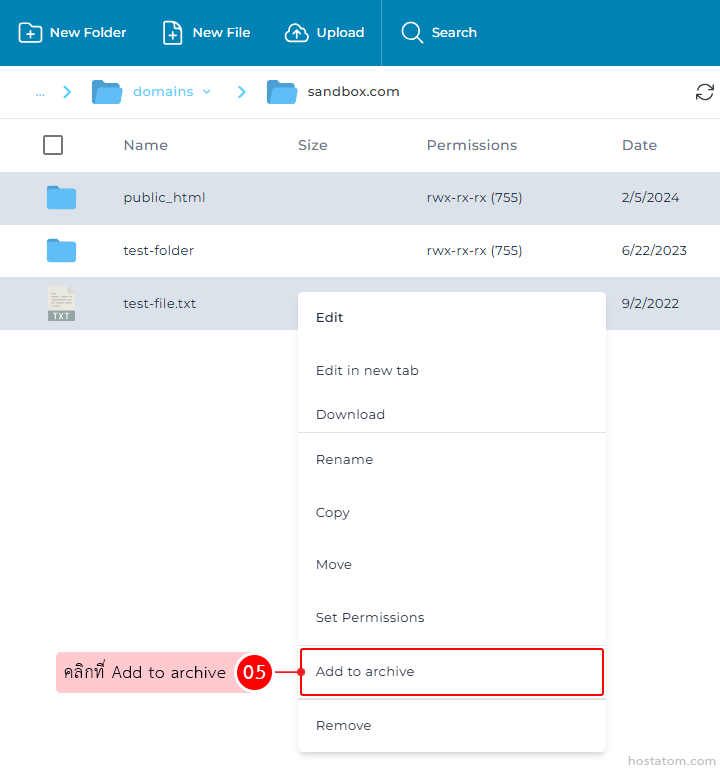Click the Upload cloud icon

point(297,33)
